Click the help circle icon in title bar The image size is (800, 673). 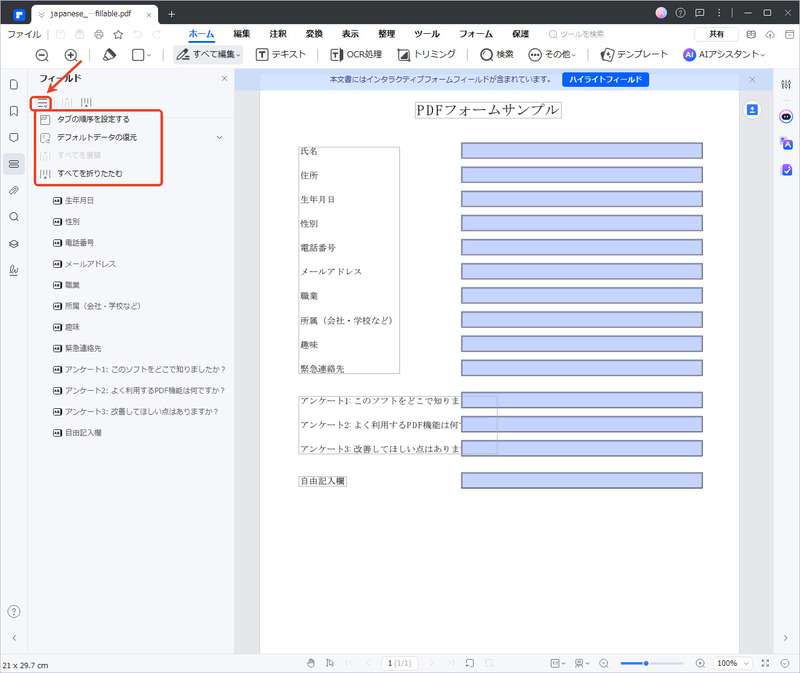click(x=680, y=13)
